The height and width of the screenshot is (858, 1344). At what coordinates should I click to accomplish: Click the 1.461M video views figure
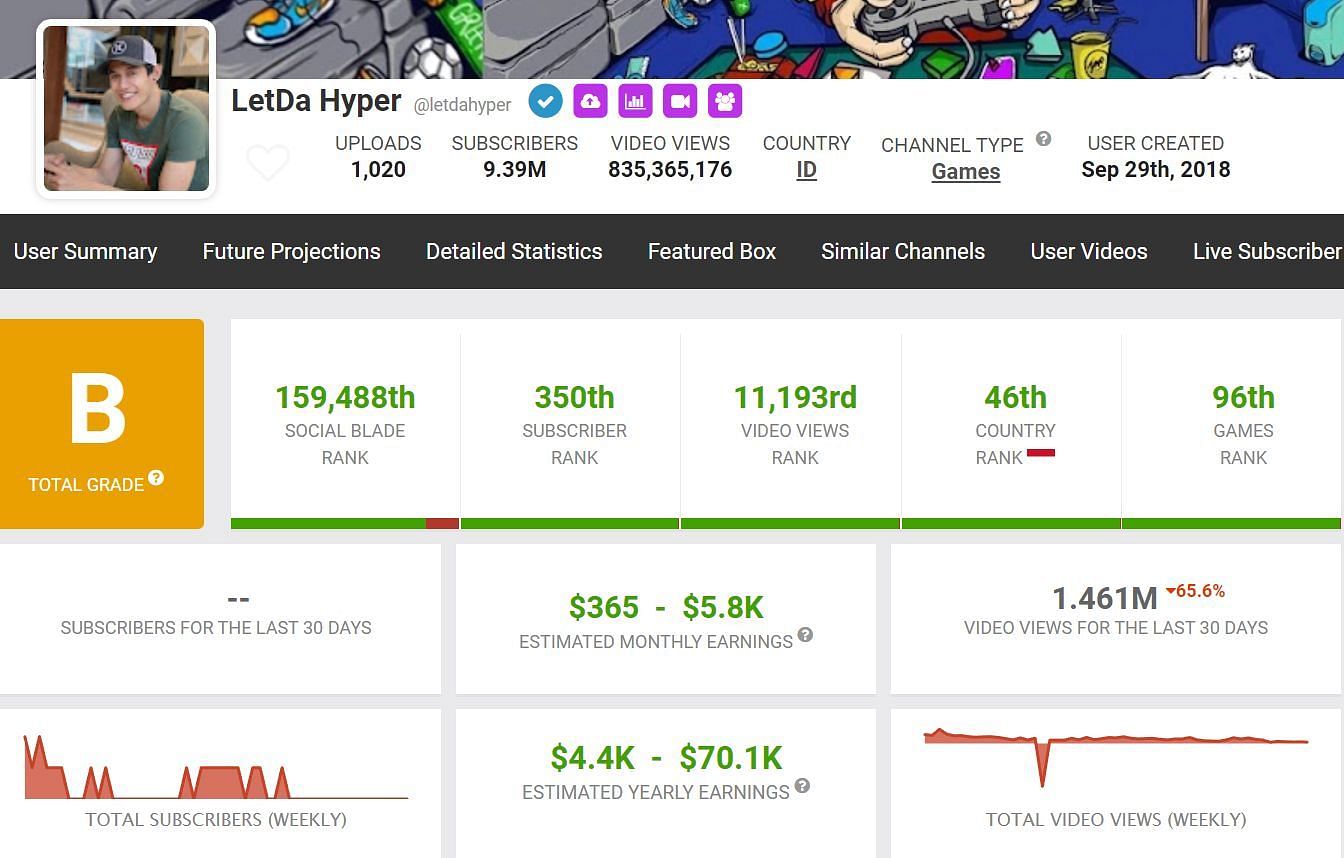pos(1105,599)
